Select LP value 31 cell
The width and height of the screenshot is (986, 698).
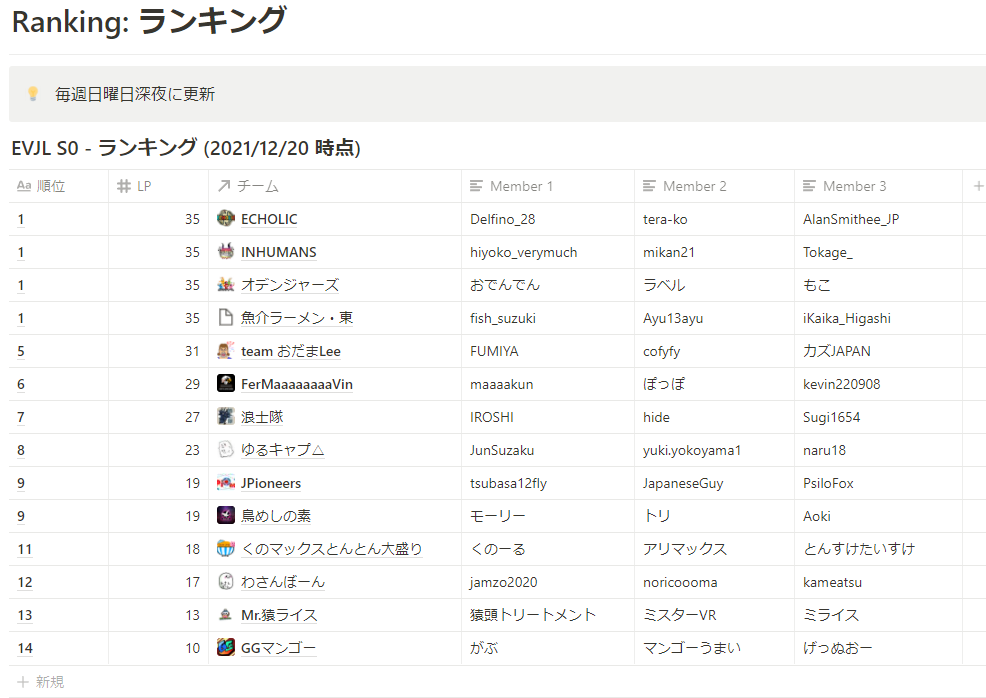[x=158, y=351]
